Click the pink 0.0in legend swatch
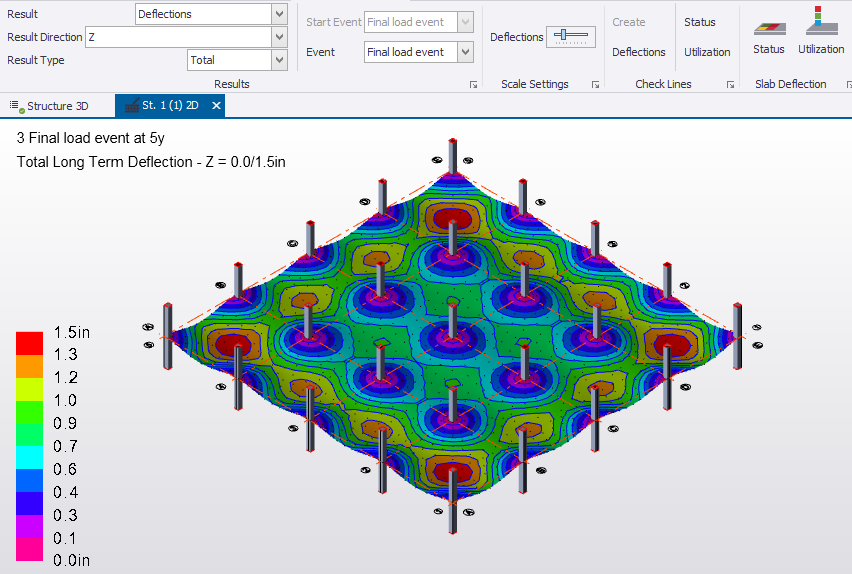852x574 pixels. click(x=30, y=548)
